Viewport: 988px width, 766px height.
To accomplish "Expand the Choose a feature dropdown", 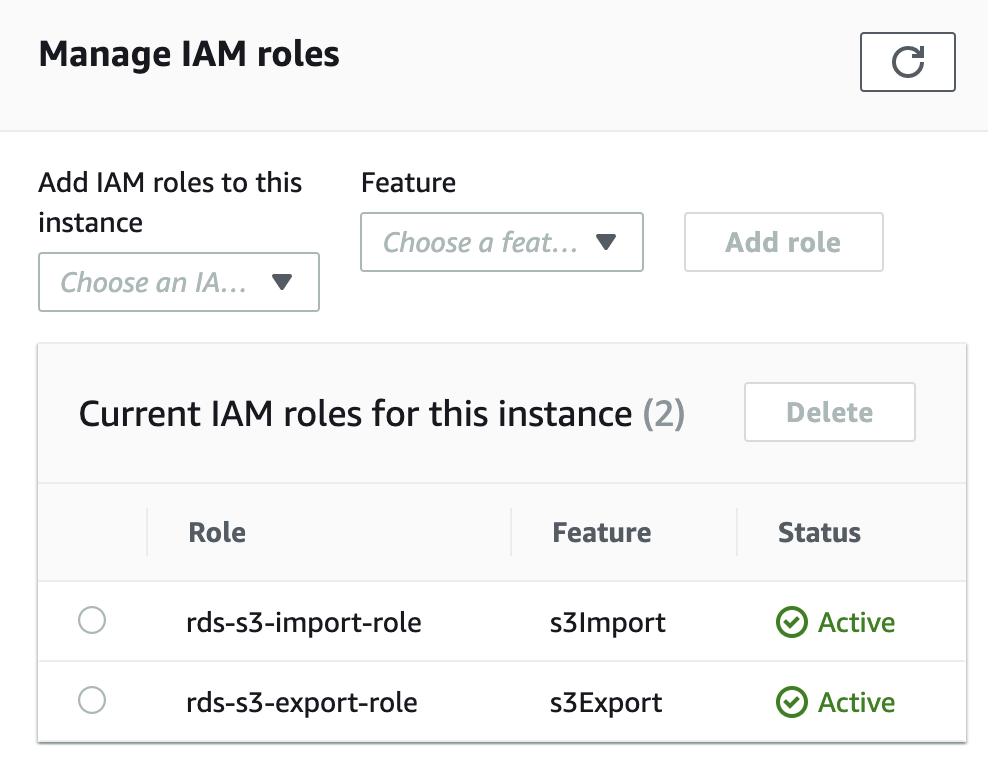I will click(501, 242).
